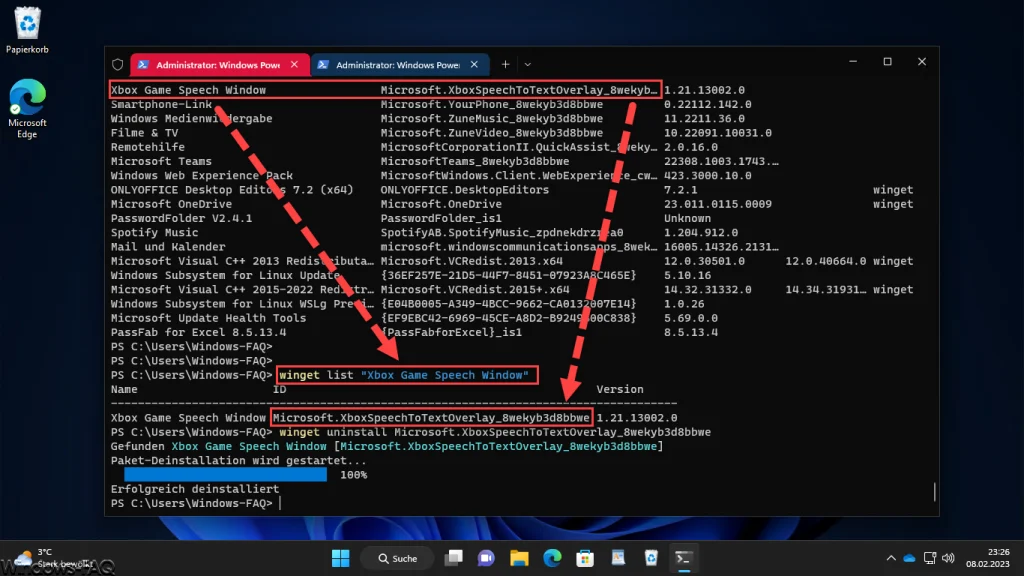Open the Windows Start menu
The image size is (1024, 576).
click(340, 558)
